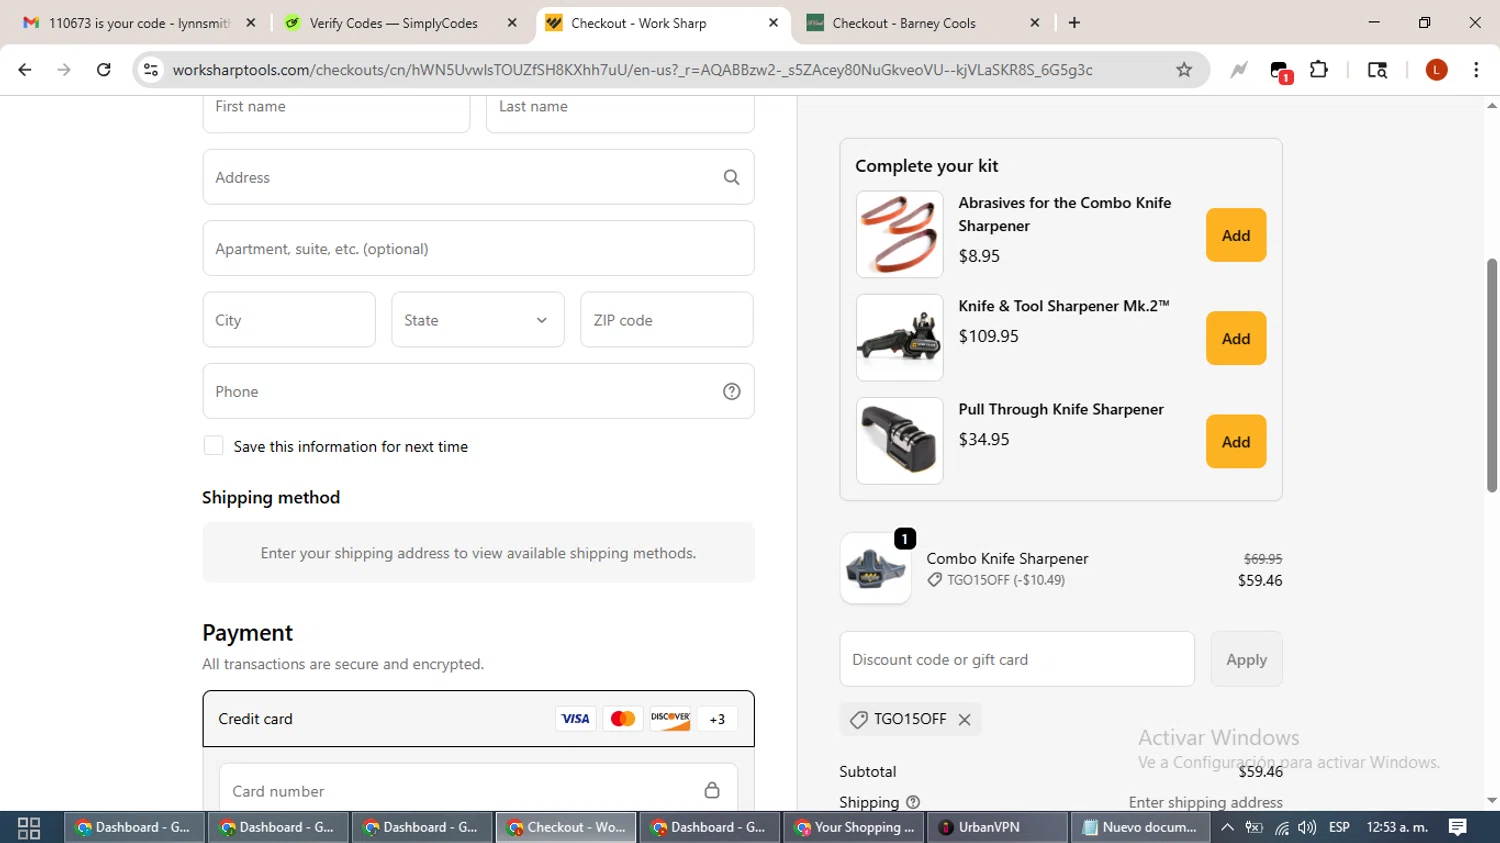Click the Card number field
Viewport: 1500px width, 843px height.
pyautogui.click(x=478, y=788)
